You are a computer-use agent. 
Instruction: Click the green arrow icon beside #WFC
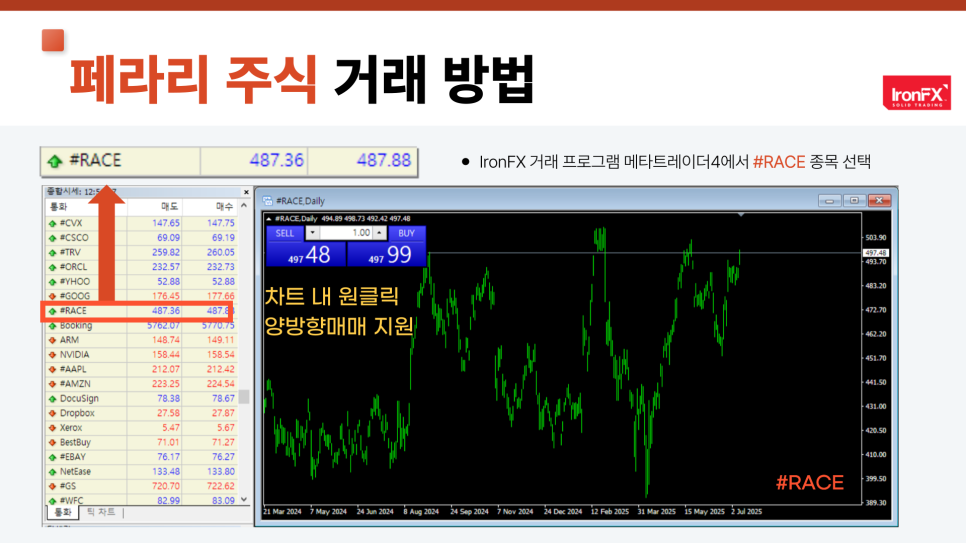tap(52, 501)
